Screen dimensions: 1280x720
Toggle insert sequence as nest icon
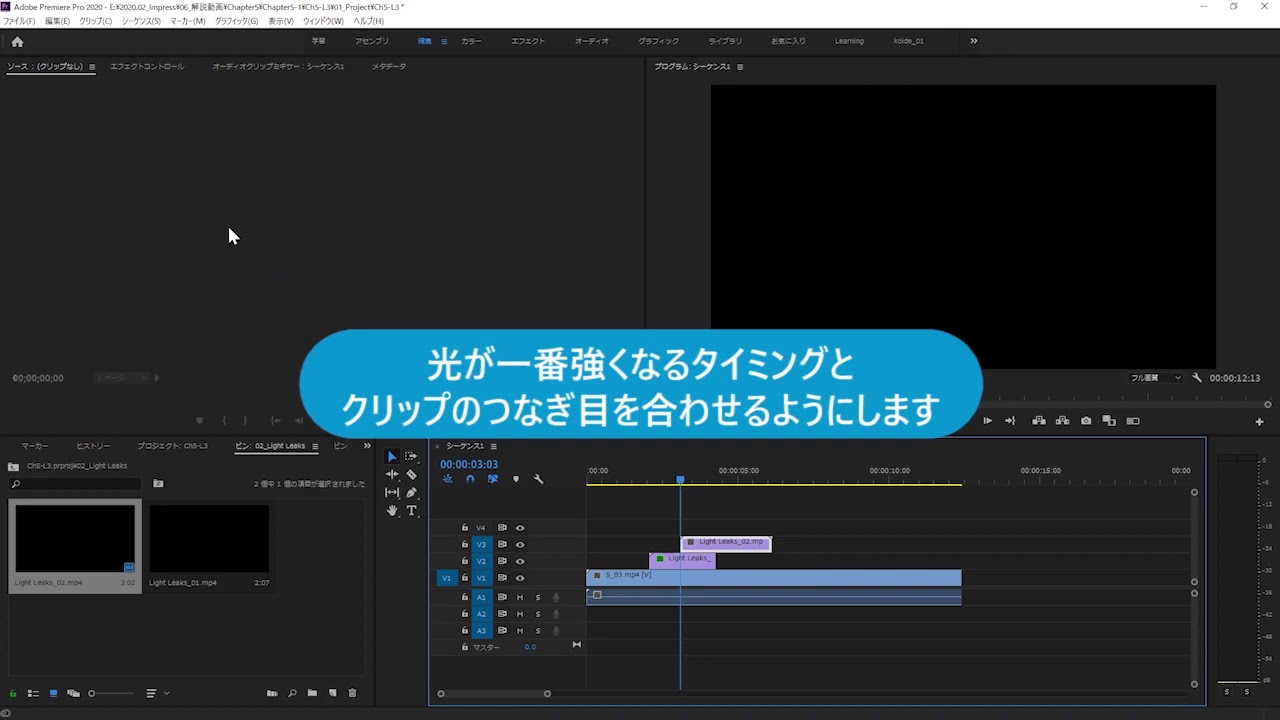coord(448,479)
